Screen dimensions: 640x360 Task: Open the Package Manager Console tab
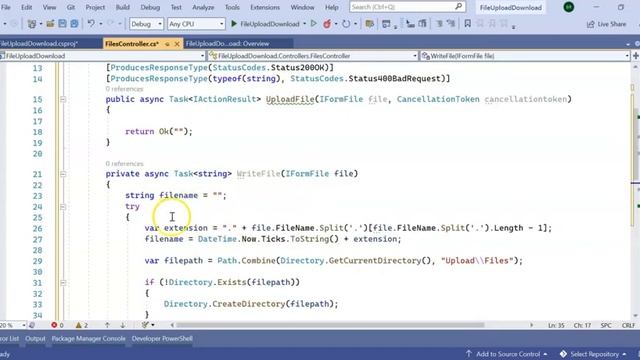(88, 339)
